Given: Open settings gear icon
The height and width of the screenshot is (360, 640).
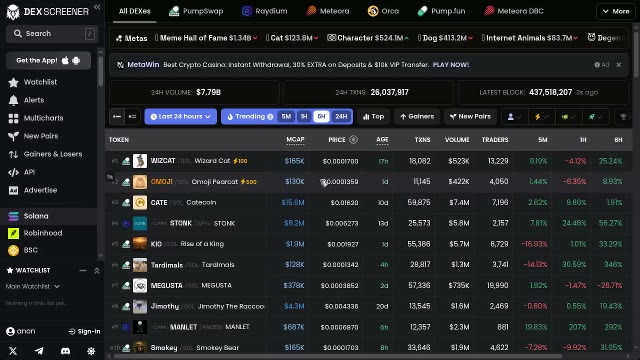Looking at the screenshot, I should [91, 351].
